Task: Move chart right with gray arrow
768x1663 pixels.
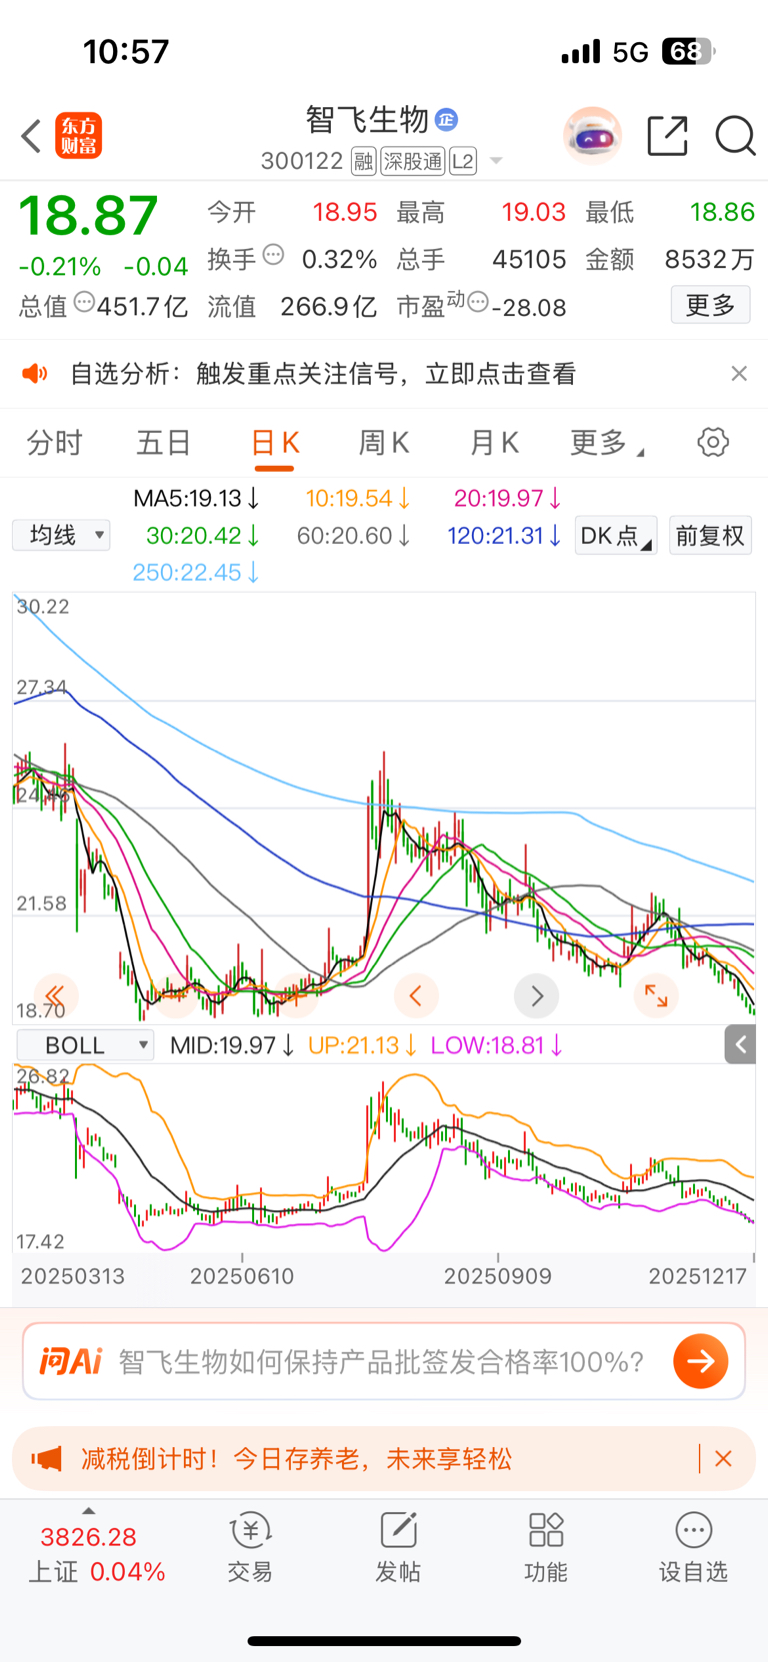Action: 536,995
